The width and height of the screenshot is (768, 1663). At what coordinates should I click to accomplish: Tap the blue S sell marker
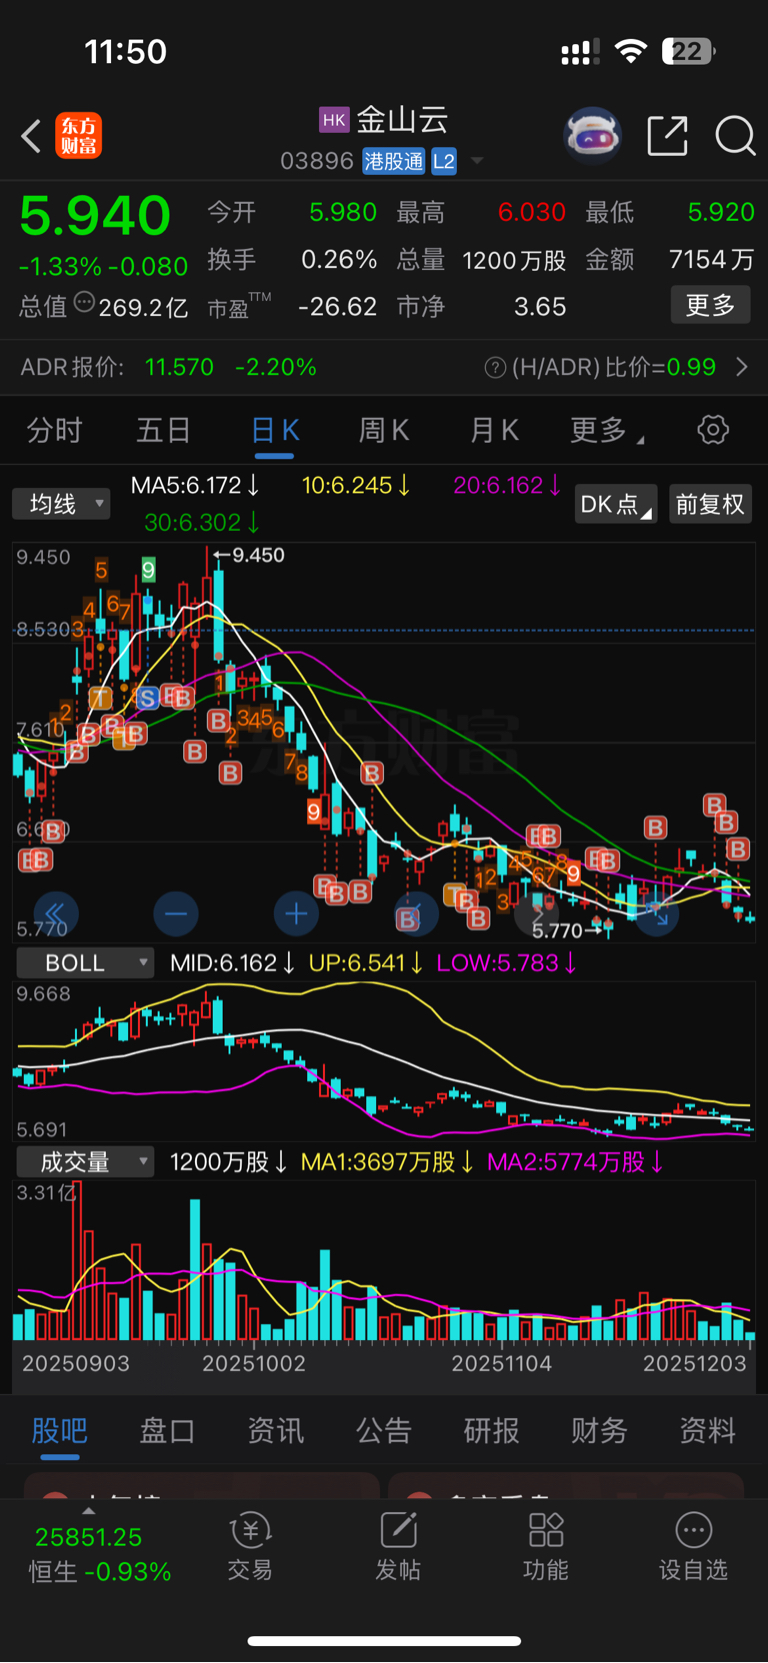pos(147,698)
